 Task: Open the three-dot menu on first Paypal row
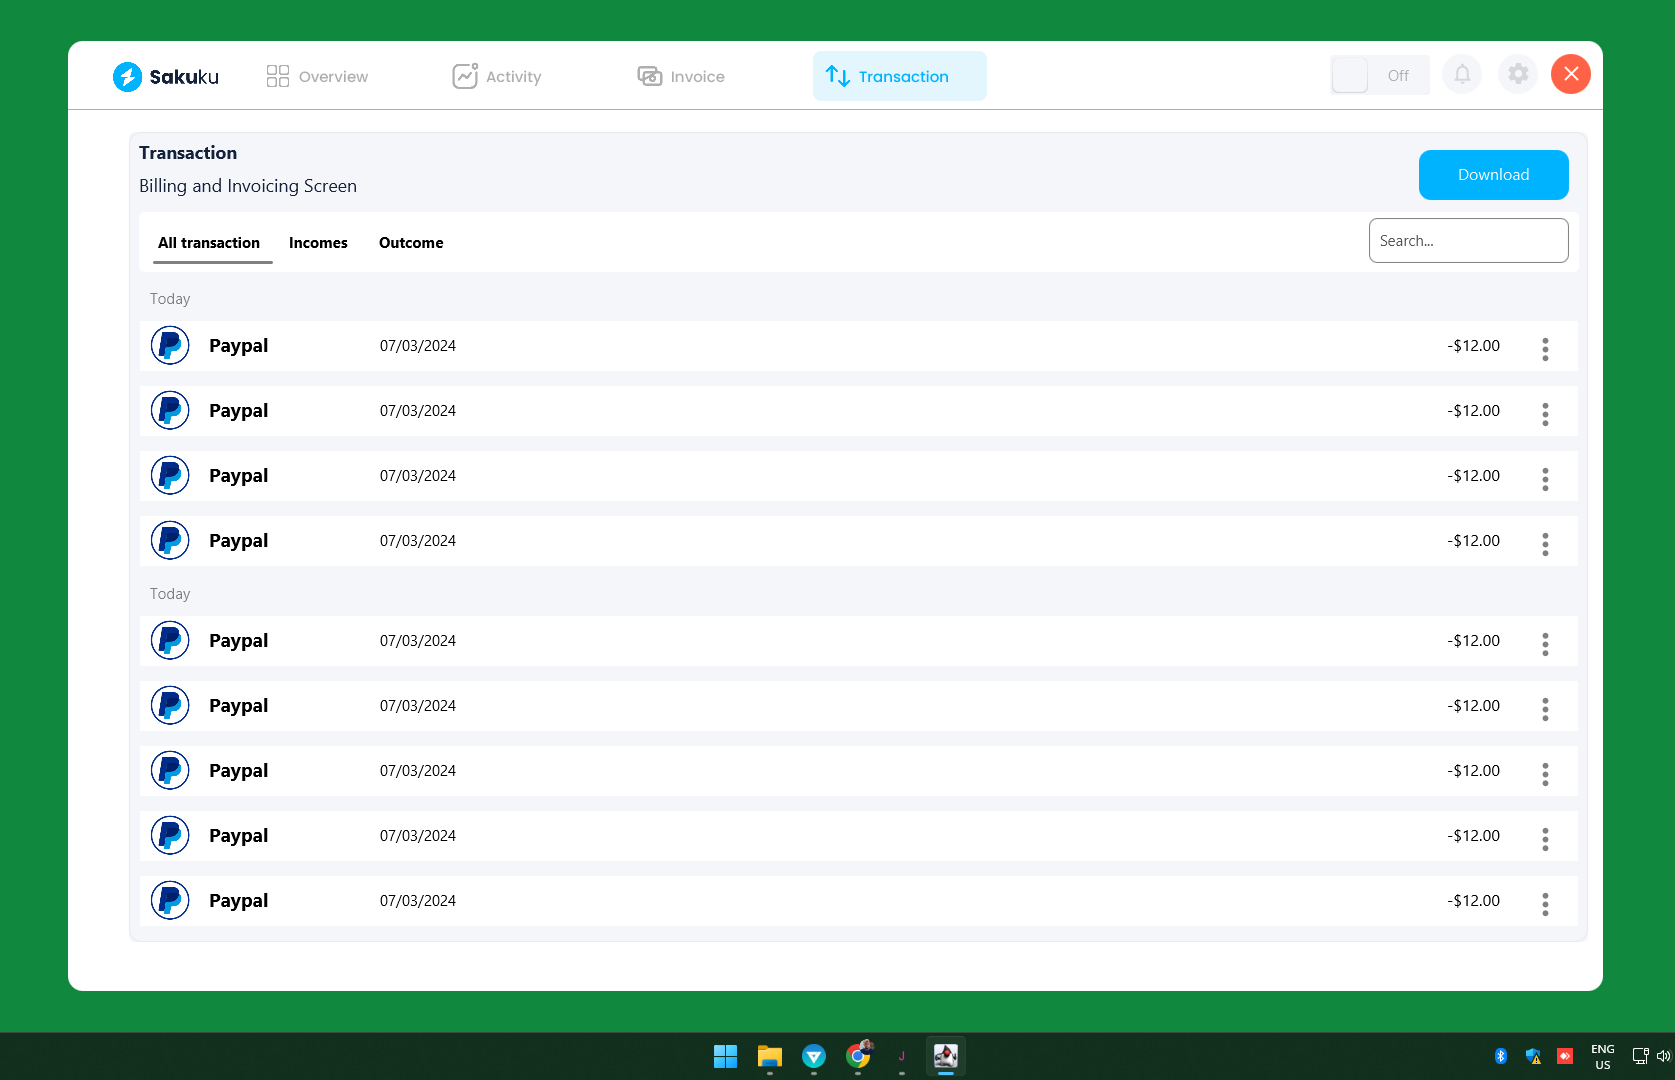[1545, 349]
